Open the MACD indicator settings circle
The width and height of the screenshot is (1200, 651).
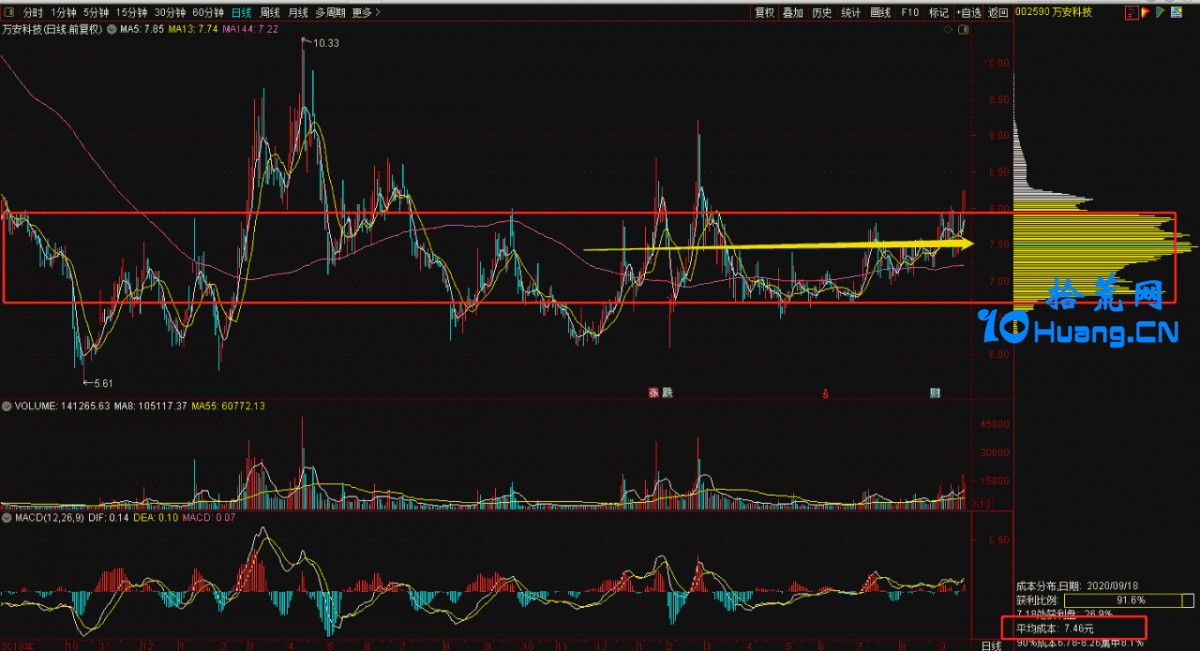click(7, 518)
